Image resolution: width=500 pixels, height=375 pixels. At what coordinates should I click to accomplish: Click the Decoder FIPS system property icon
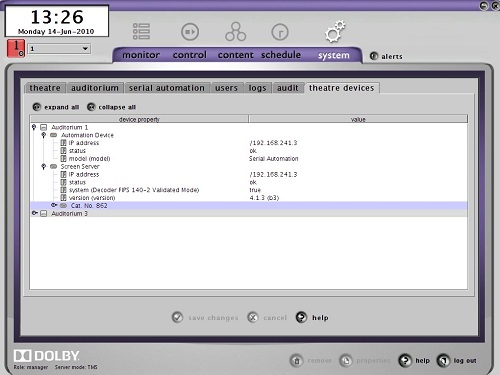63,190
